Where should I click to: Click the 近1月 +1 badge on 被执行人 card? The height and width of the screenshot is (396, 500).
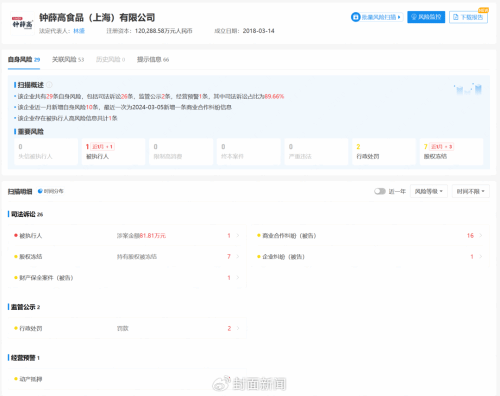coord(103,147)
